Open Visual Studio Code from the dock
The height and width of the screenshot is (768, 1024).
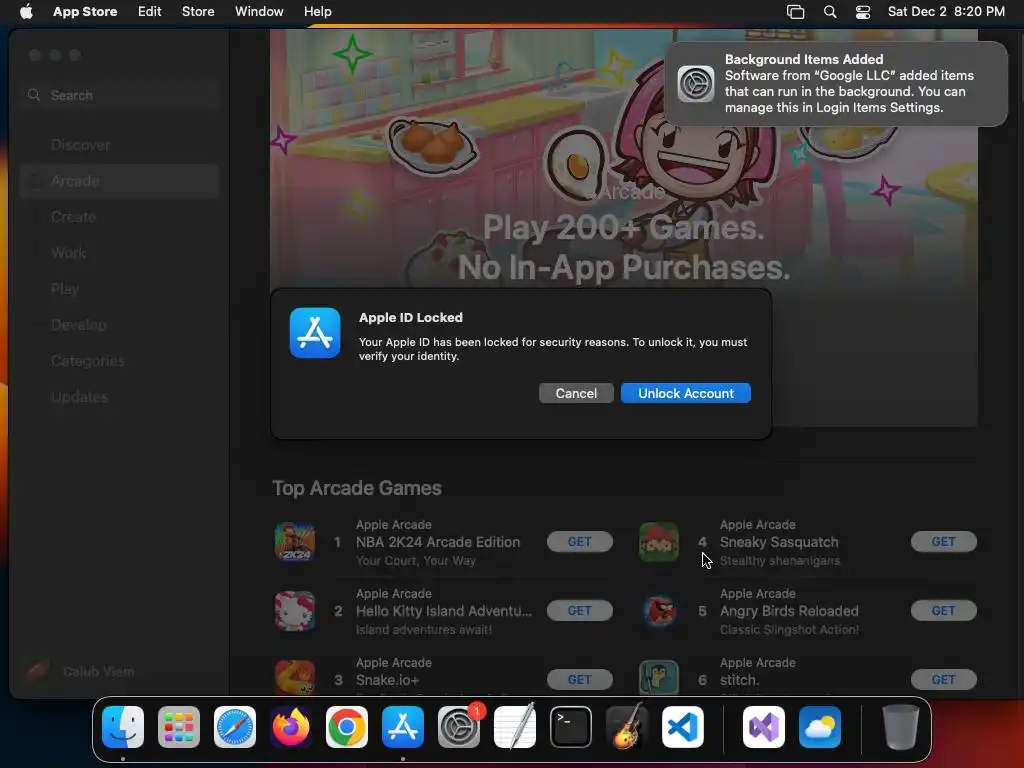click(682, 727)
